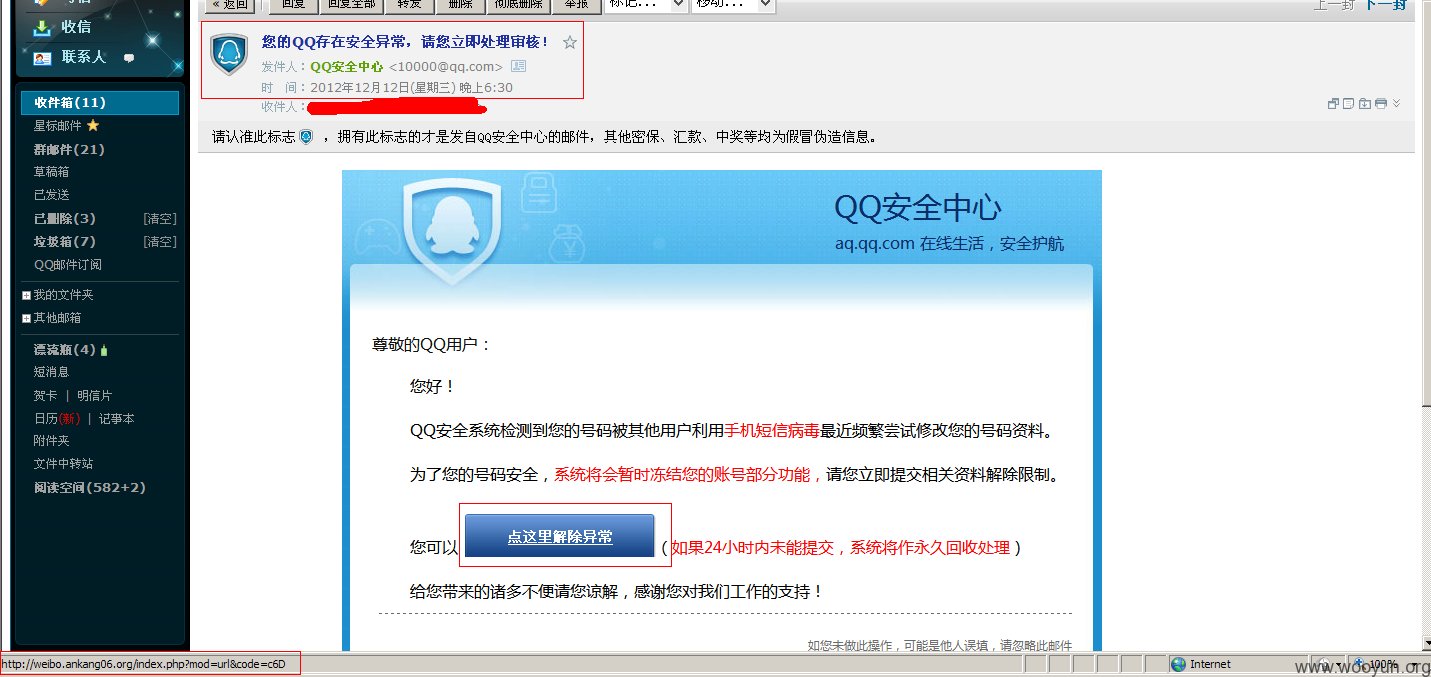Screen dimensions: 1431x677
Task: Empty 已删除 folder via 清空 link
Action: 160,219
